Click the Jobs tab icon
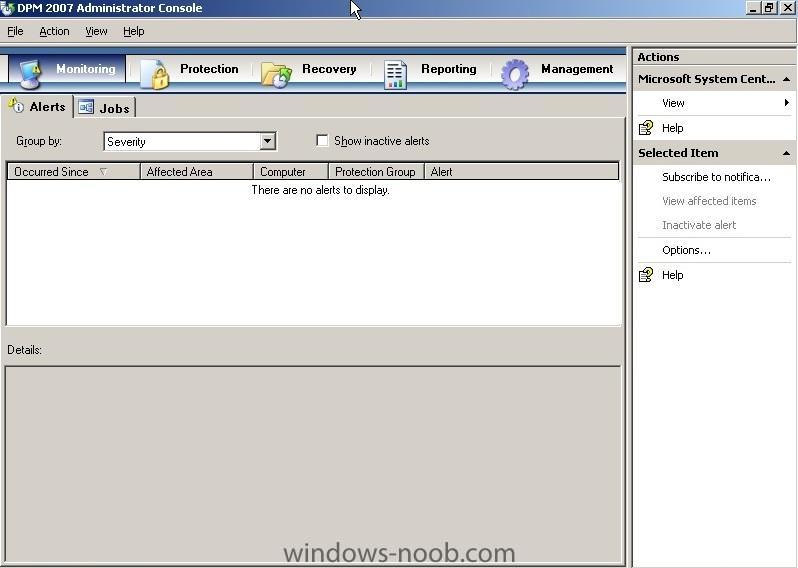The width and height of the screenshot is (798, 568). pos(86,106)
